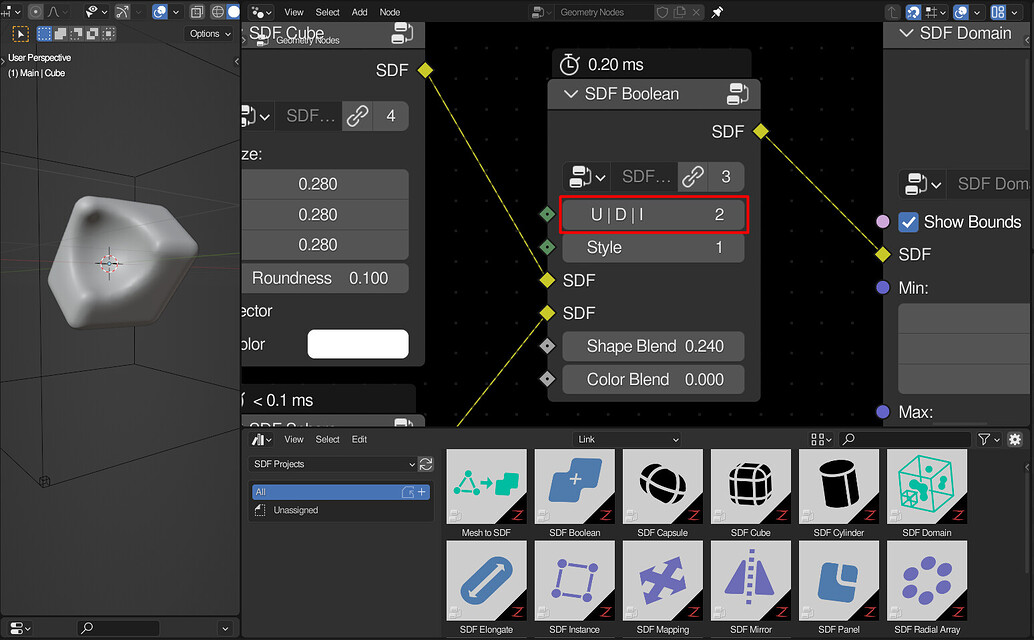Screen dimensions: 1034x640
Task: Open the SDF Projects library dropdown
Action: coord(333,464)
